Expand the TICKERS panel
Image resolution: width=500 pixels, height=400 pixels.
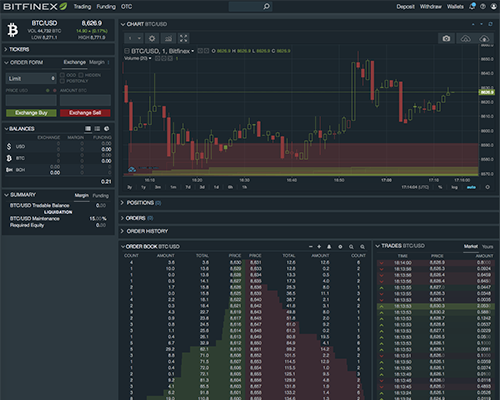[6, 49]
